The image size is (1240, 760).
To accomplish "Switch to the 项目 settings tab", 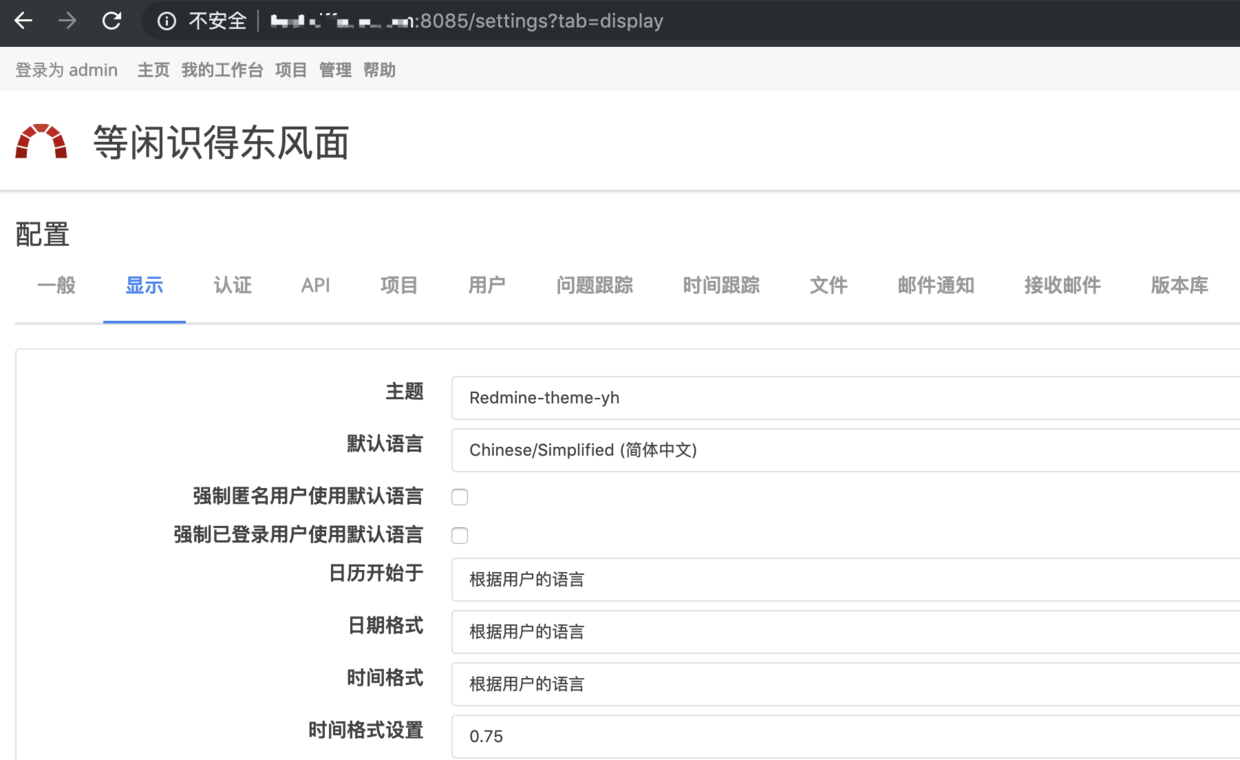I will tap(399, 286).
